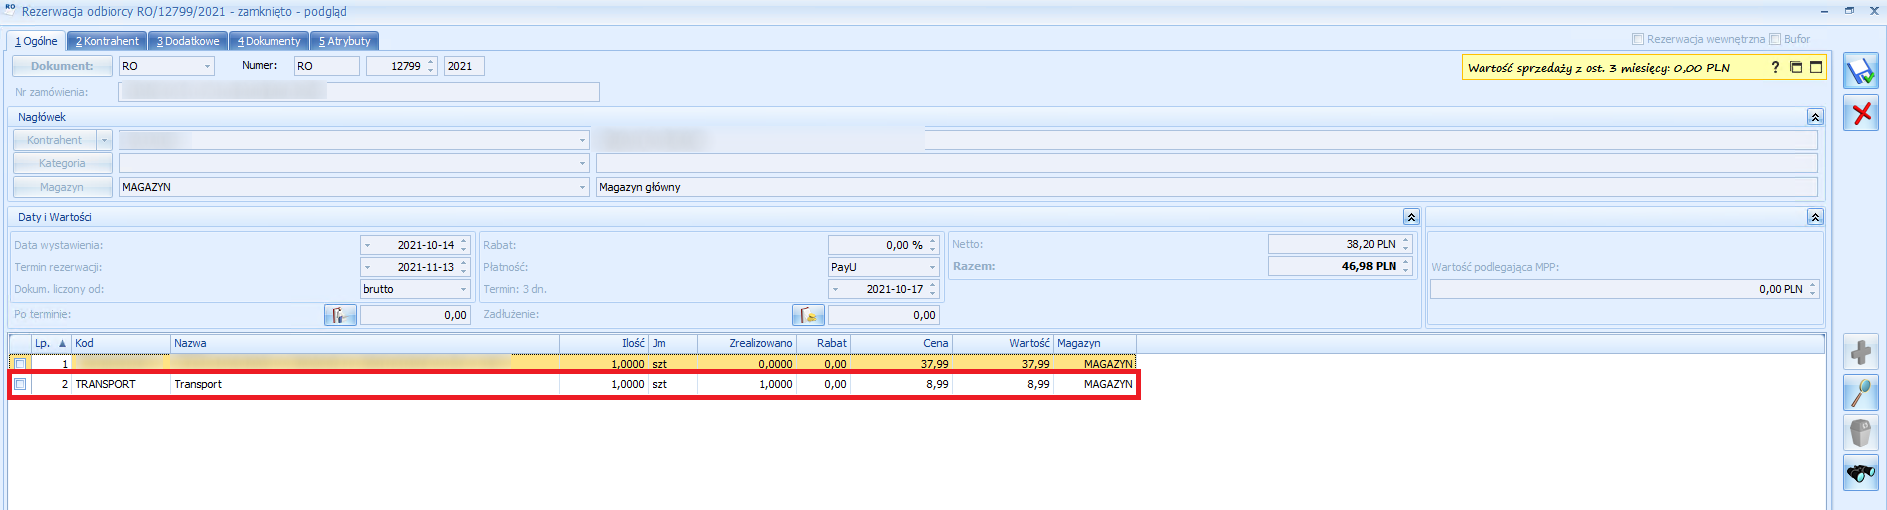Open the Płatność PayU dropdown
This screenshot has height=510, width=1887.
(932, 267)
